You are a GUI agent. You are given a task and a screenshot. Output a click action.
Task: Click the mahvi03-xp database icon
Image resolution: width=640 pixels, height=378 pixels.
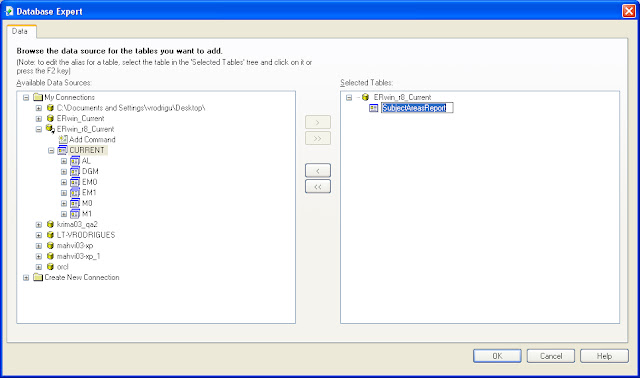(x=50, y=245)
